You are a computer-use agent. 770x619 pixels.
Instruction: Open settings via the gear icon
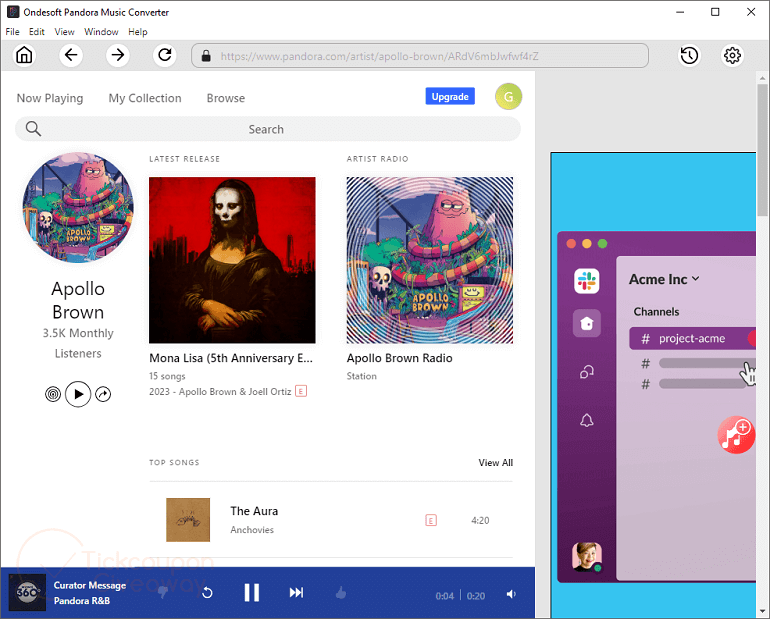(732, 55)
